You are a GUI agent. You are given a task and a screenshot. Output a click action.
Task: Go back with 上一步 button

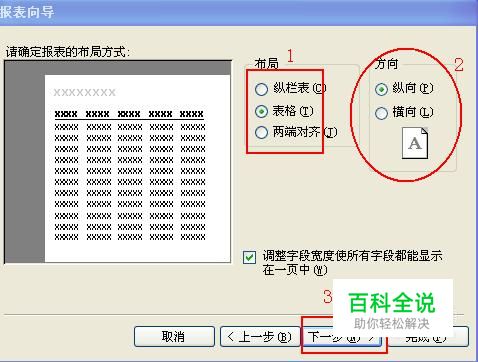(x=260, y=337)
